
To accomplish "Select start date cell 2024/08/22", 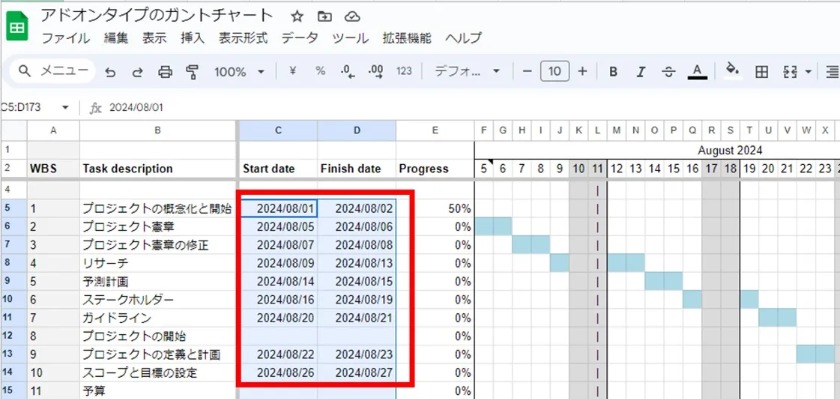I will (x=278, y=355).
